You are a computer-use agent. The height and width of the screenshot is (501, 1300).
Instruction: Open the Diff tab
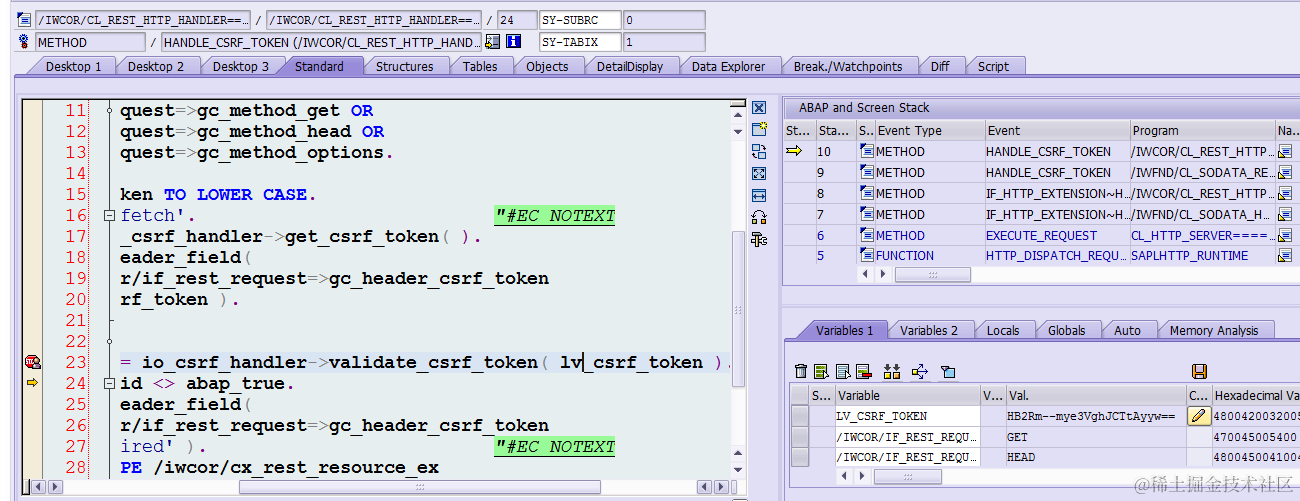click(x=940, y=66)
